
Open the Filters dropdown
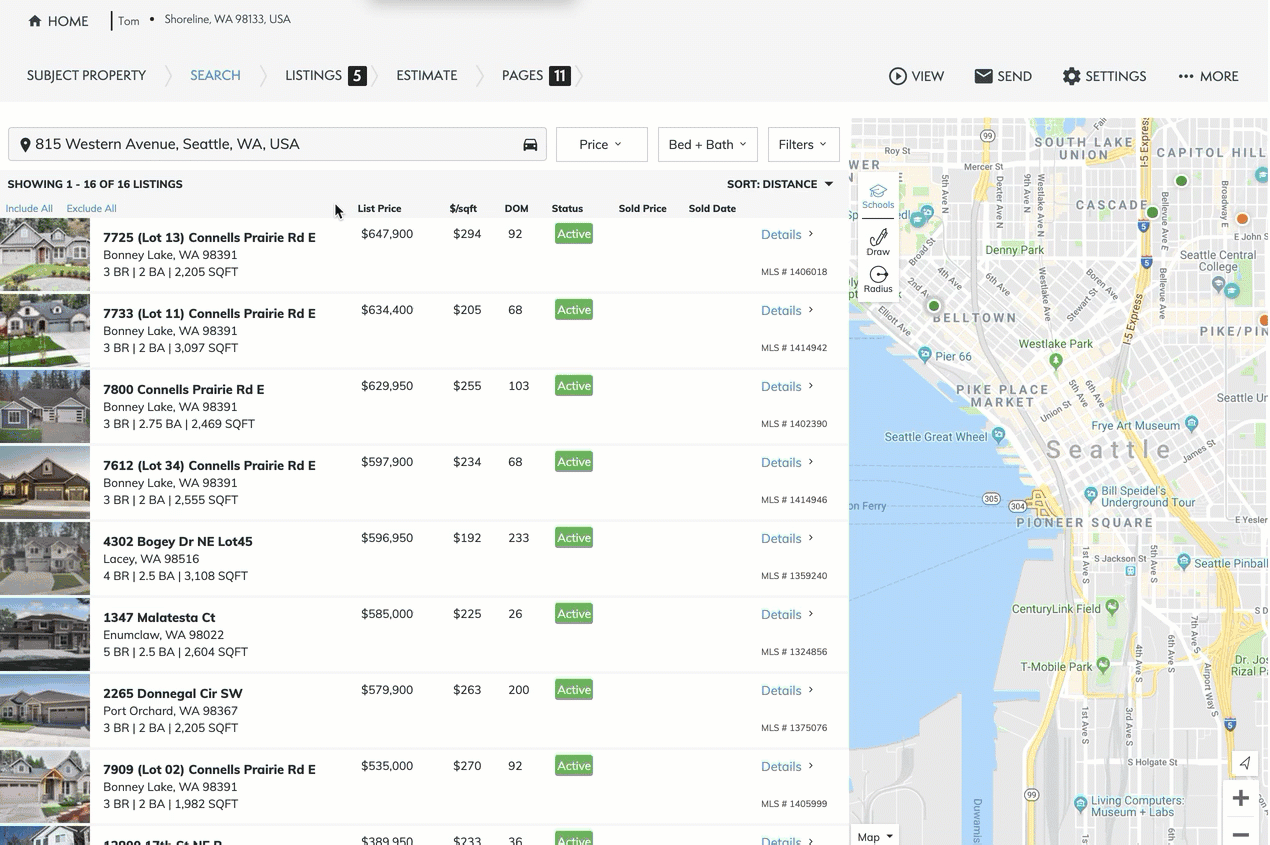(803, 144)
